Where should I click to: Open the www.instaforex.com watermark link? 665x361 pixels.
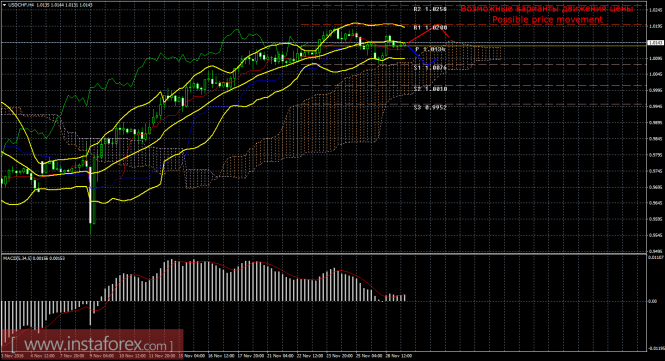pyautogui.click(x=92, y=344)
